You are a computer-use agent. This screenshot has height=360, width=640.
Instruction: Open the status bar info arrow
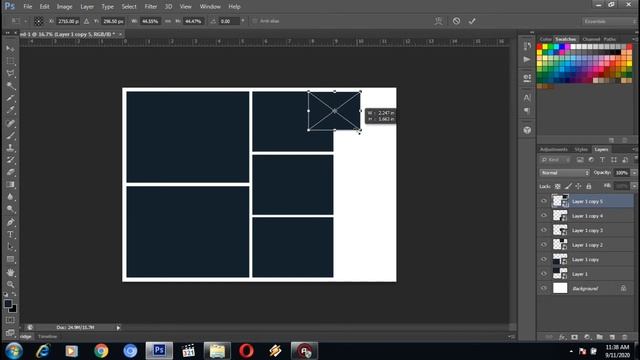coord(118,327)
